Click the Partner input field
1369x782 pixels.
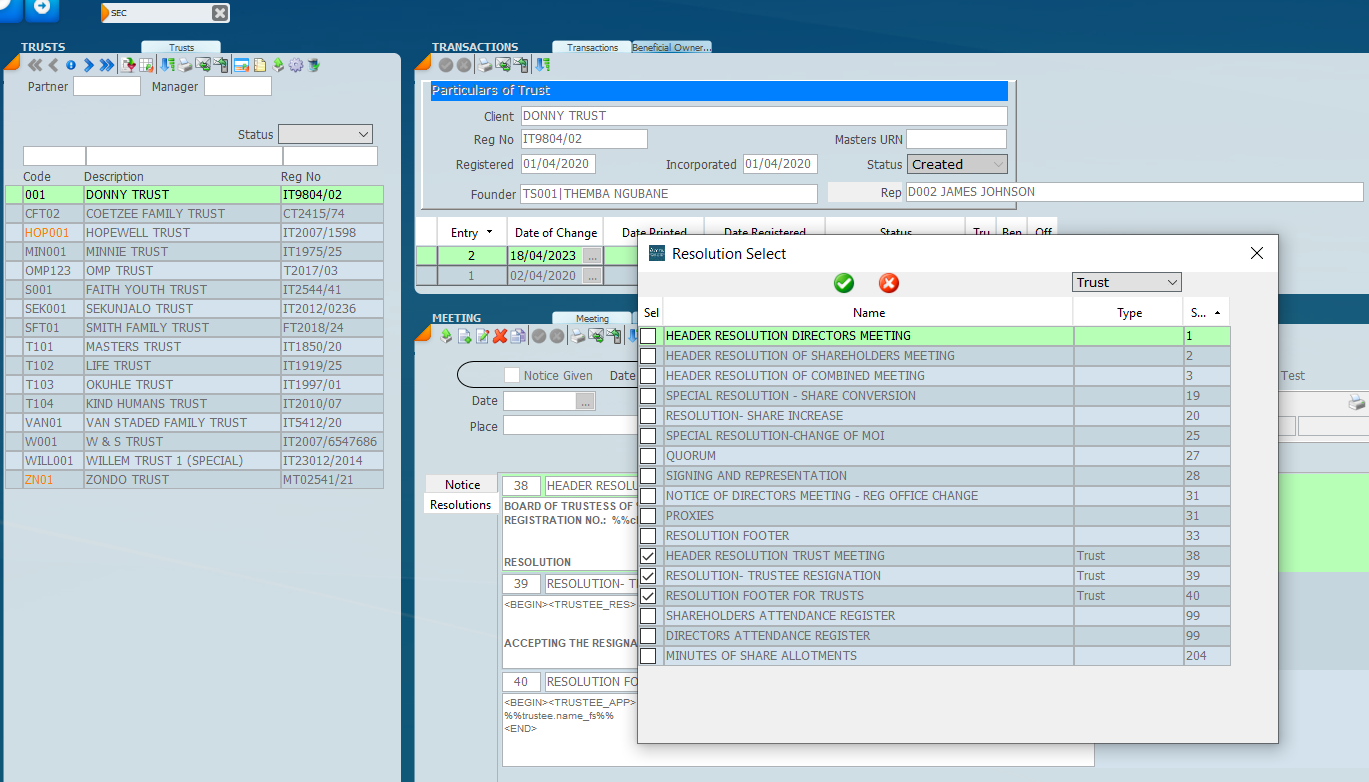point(107,87)
